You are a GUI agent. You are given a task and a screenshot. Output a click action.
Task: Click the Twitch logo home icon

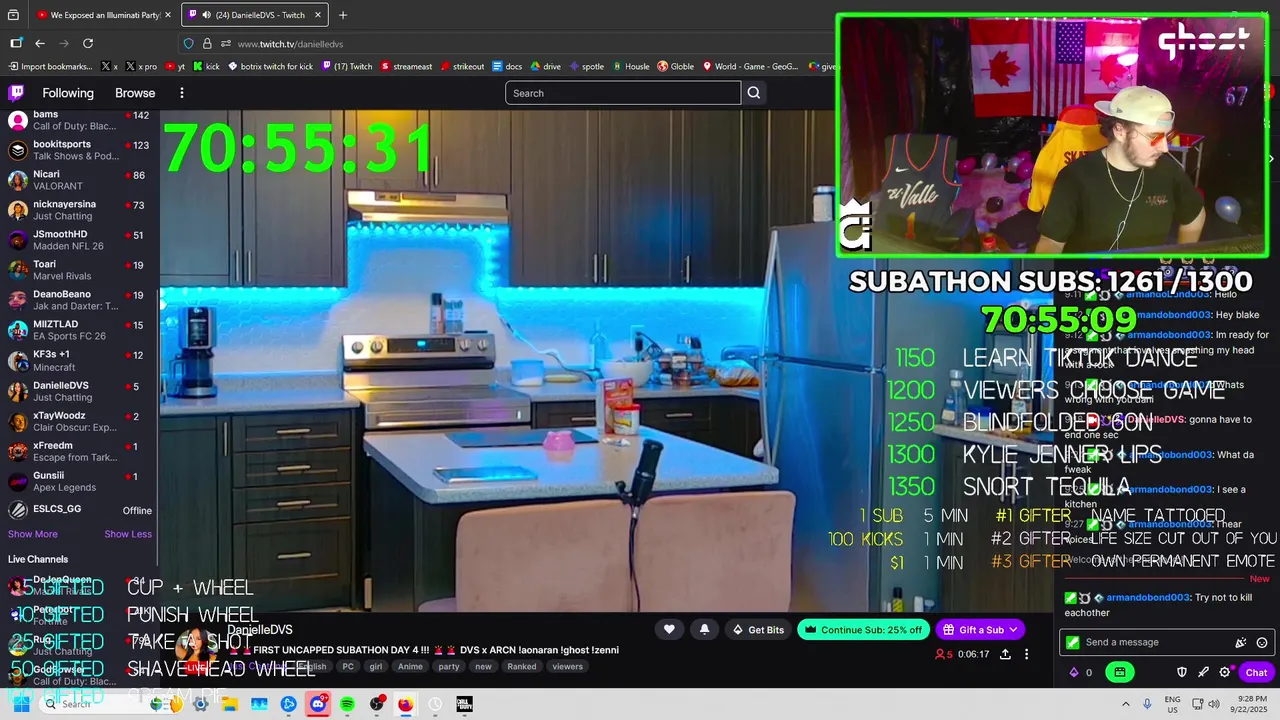coord(16,93)
